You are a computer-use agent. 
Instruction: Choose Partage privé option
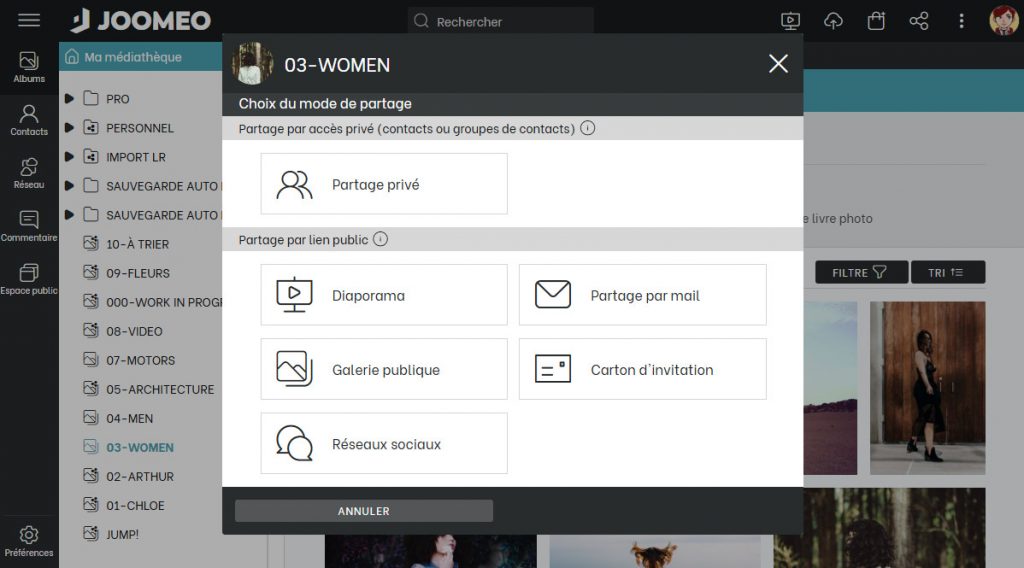(x=384, y=184)
